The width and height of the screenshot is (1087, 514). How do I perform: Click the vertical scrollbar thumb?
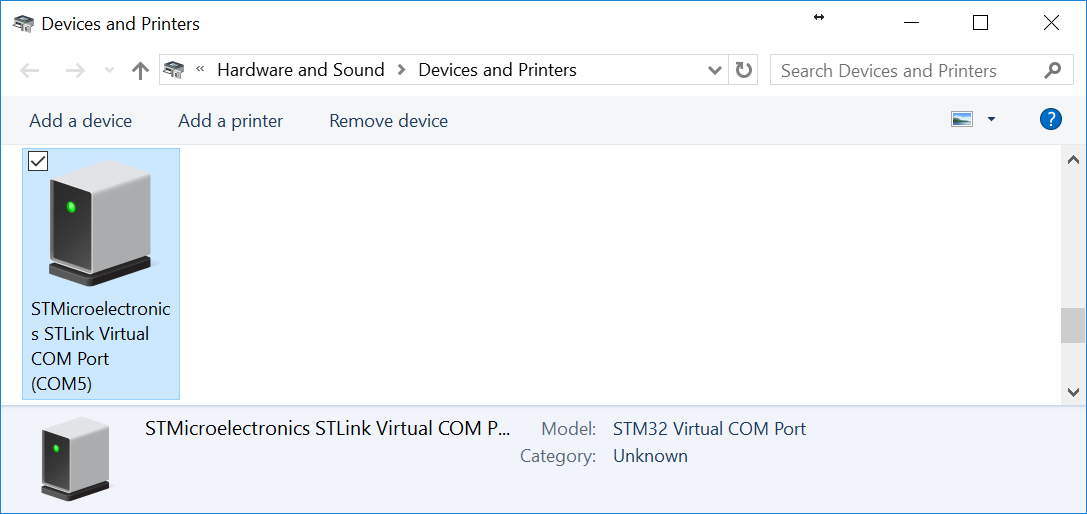pyautogui.click(x=1073, y=325)
